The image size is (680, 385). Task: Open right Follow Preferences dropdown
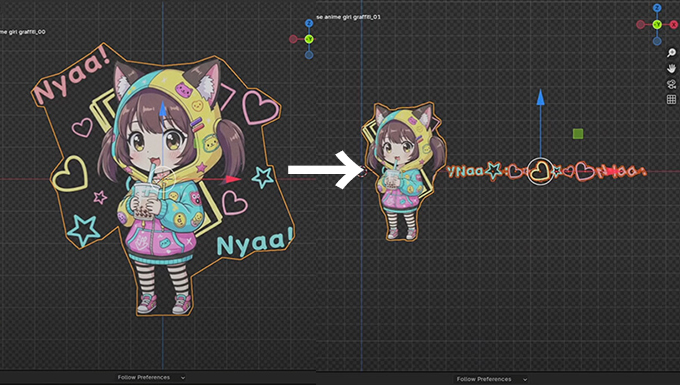point(491,379)
